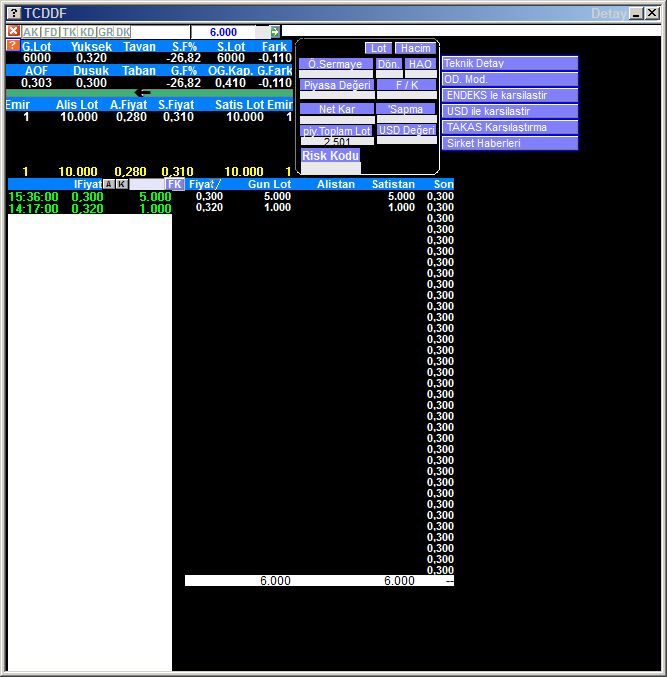
Task: Click the Gun Lot total 6.000 in white footer
Action: [275, 581]
